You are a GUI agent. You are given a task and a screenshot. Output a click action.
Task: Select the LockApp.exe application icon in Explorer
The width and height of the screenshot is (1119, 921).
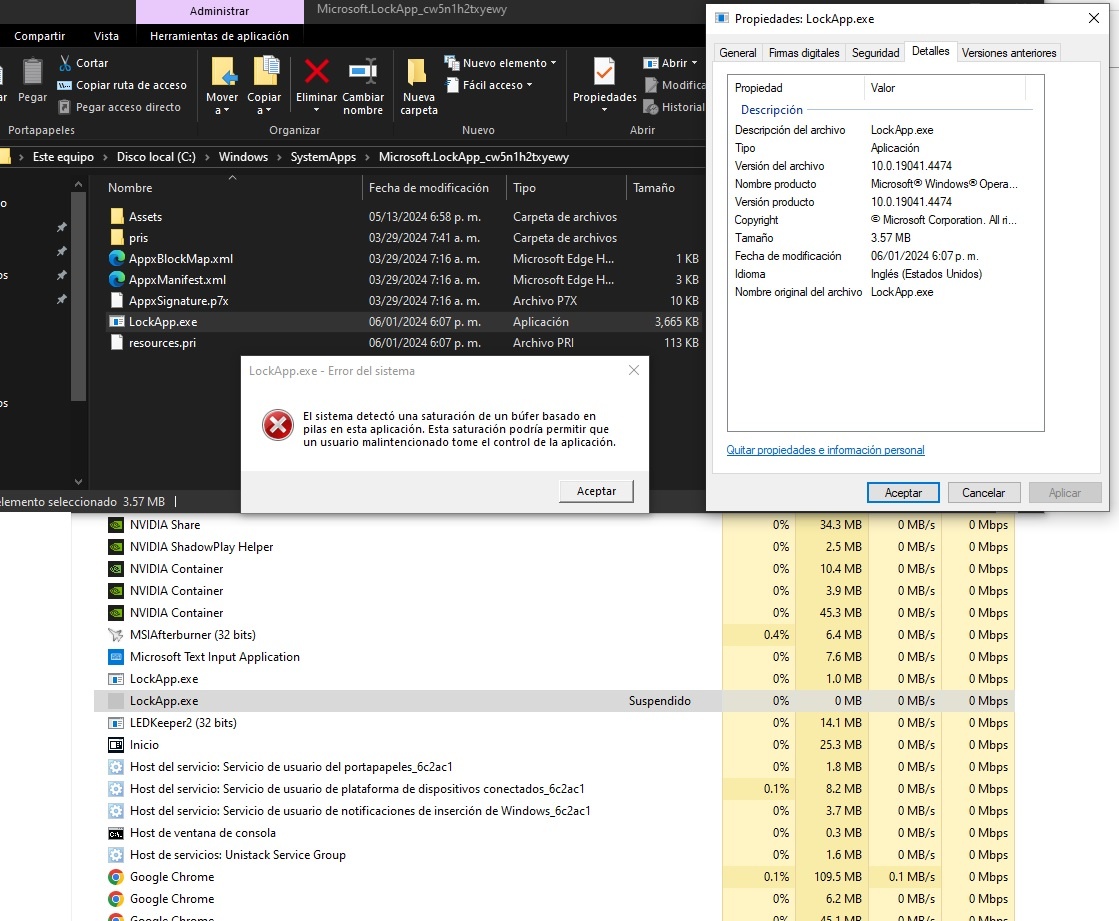pos(117,322)
